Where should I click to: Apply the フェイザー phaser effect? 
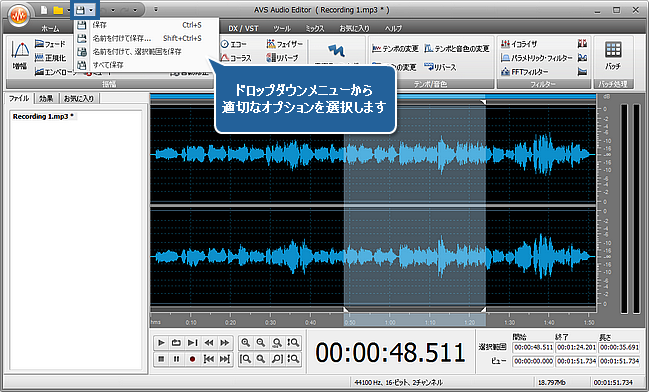285,43
